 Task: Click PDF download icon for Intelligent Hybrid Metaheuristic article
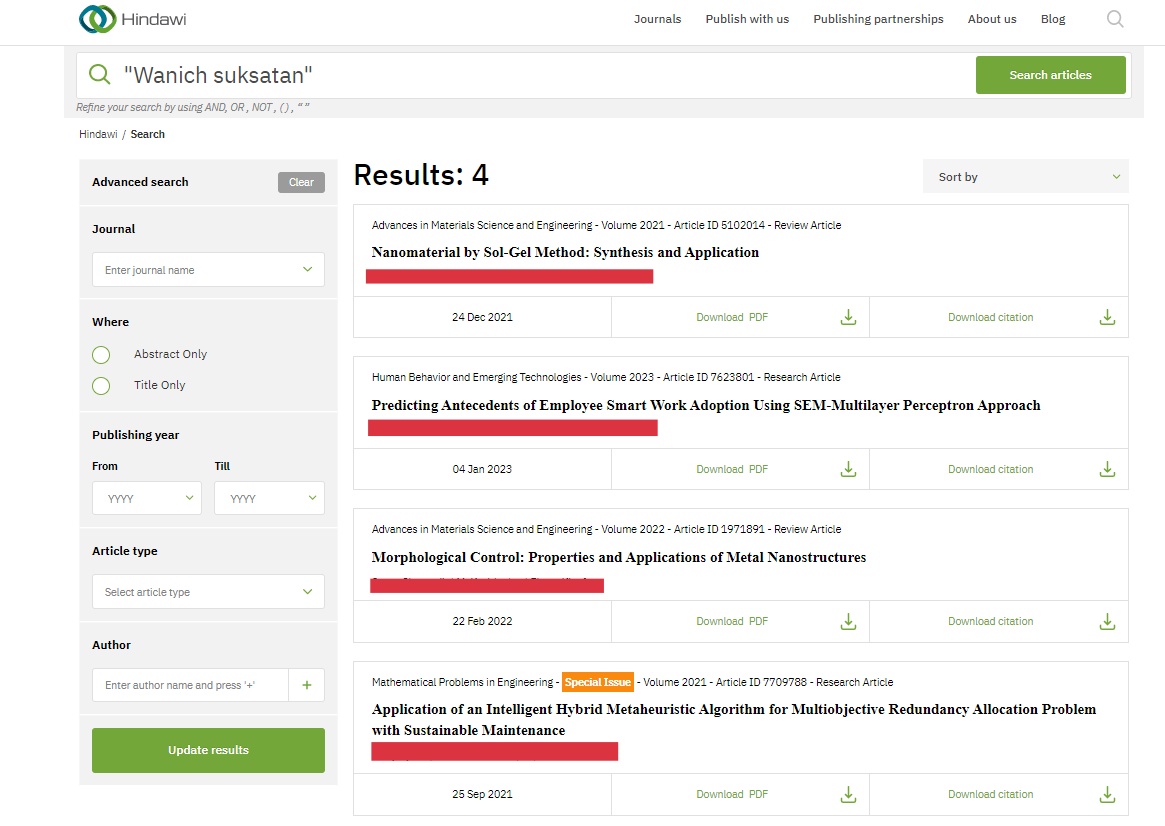coord(848,794)
